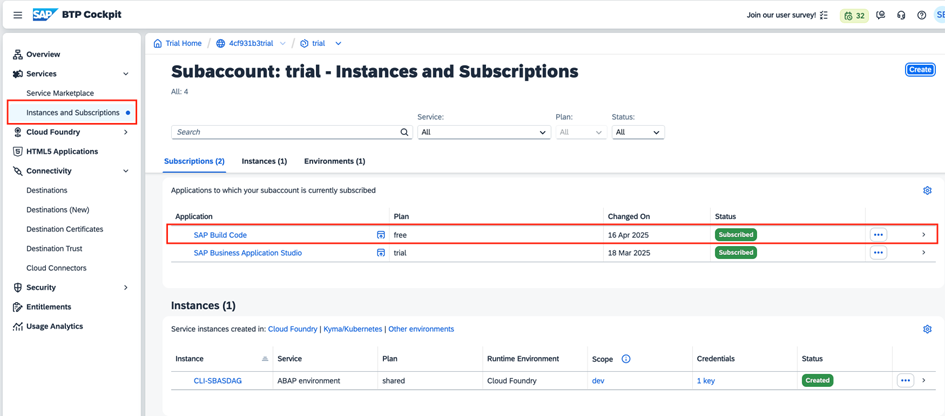Click into the Search input field
The height and width of the screenshot is (416, 945).
click(285, 132)
